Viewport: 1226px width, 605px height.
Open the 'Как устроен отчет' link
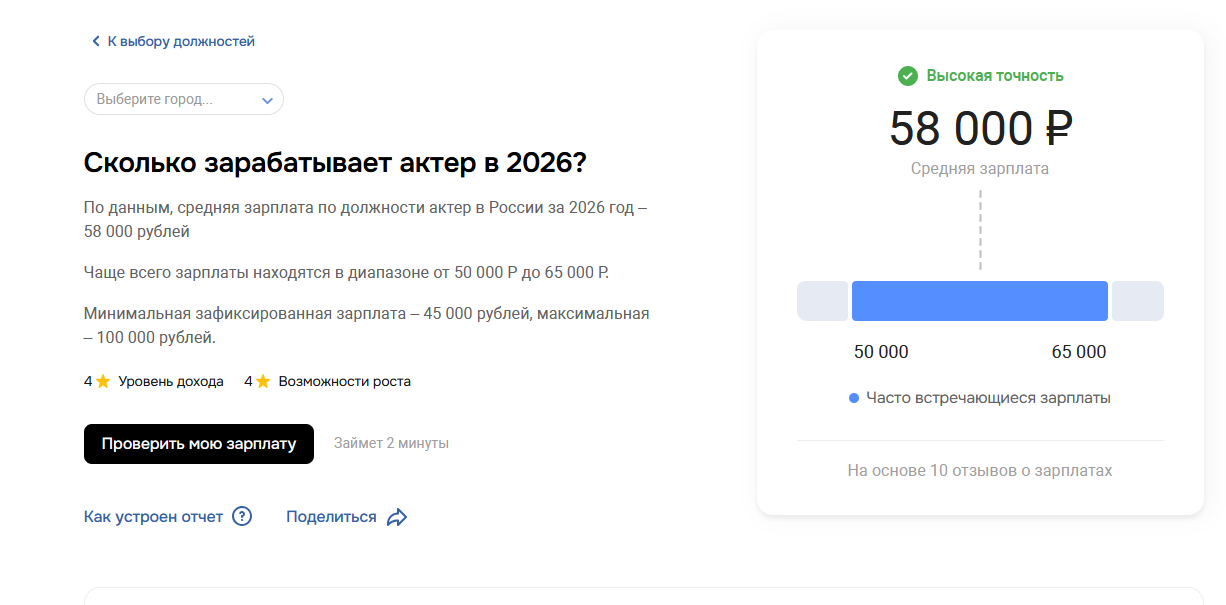point(153,517)
